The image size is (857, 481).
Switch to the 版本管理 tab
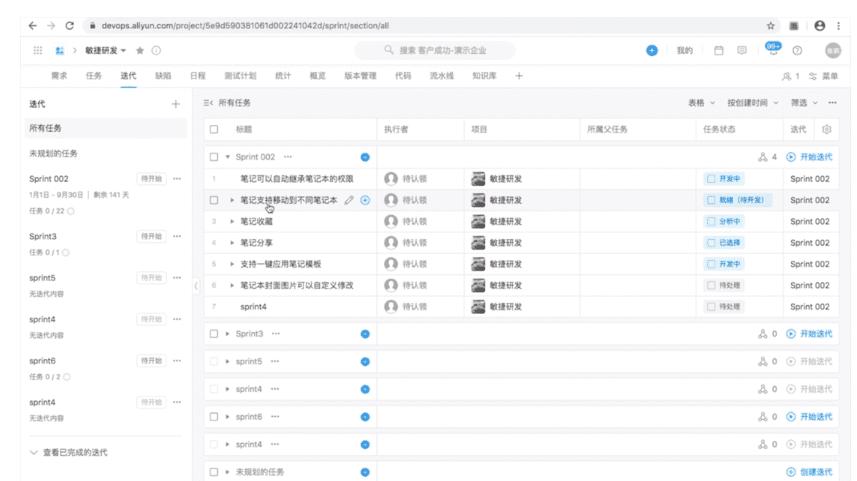[x=360, y=76]
